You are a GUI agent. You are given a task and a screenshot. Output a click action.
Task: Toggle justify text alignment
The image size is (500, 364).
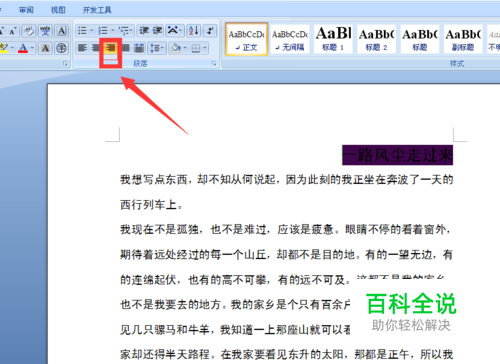125,48
